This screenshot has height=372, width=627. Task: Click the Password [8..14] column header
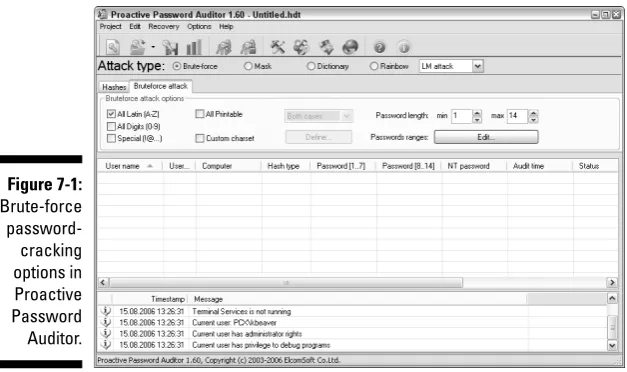[x=408, y=166]
